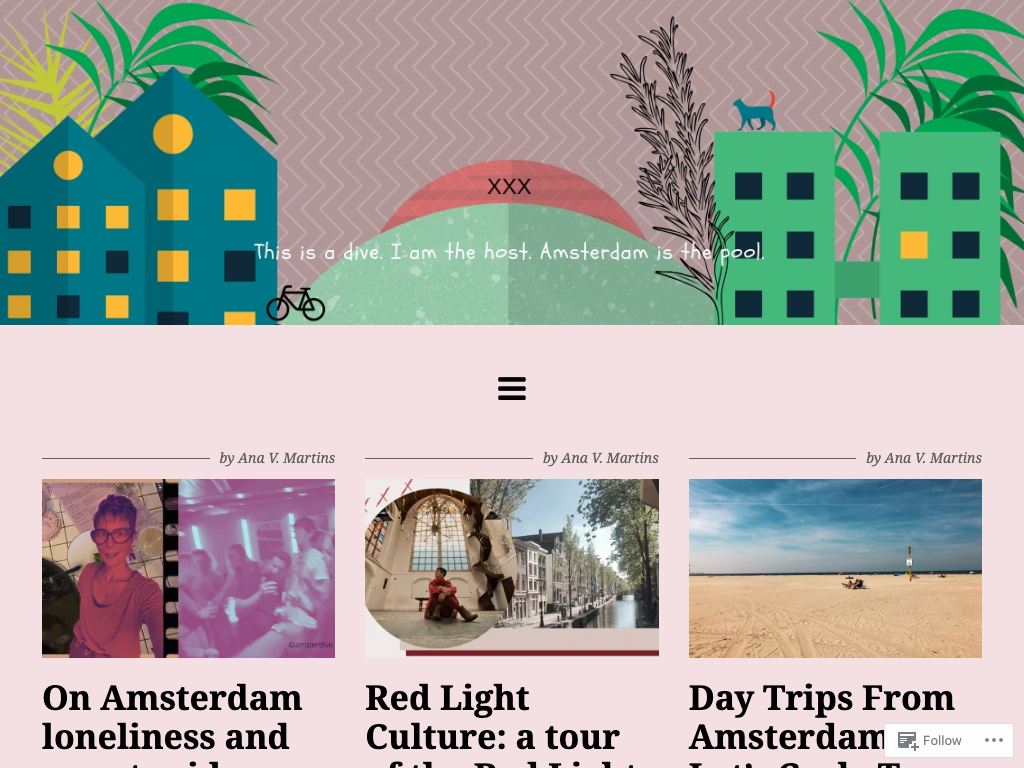
Task: Click the bicycle icon in the header
Action: pos(296,303)
